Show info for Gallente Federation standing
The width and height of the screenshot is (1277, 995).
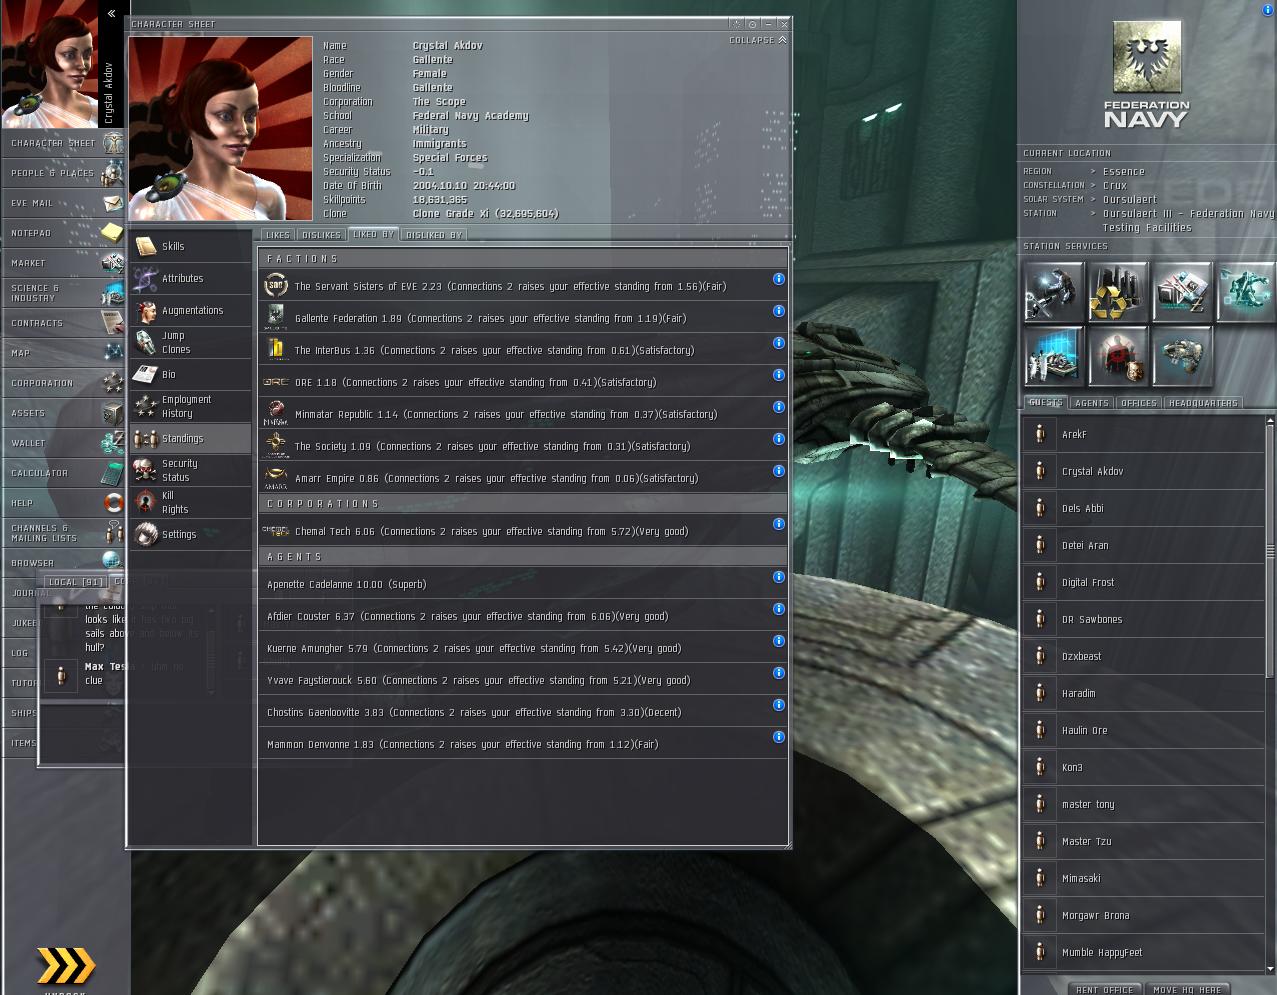coord(778,311)
